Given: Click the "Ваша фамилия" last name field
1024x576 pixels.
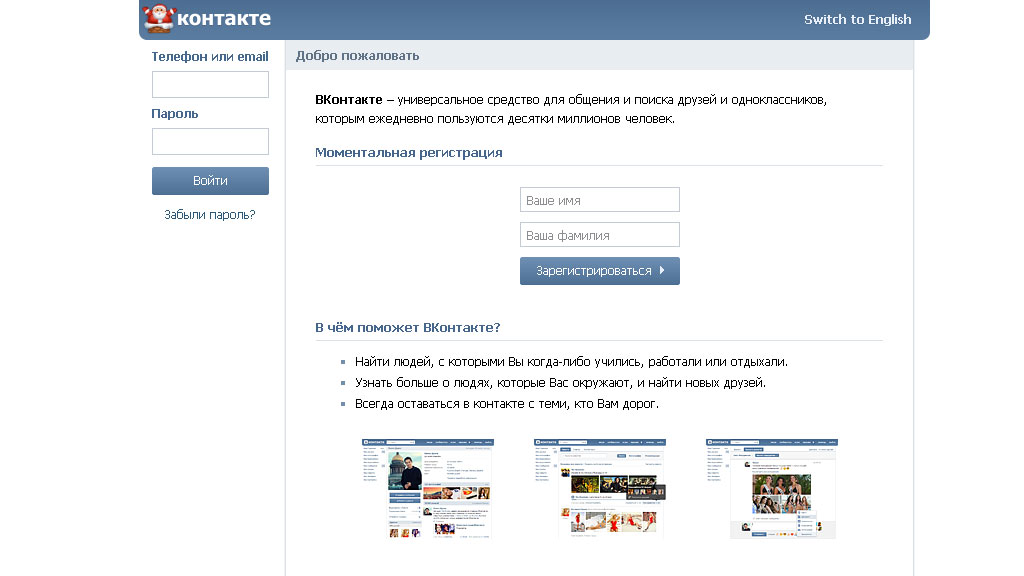Looking at the screenshot, I should 599,235.
